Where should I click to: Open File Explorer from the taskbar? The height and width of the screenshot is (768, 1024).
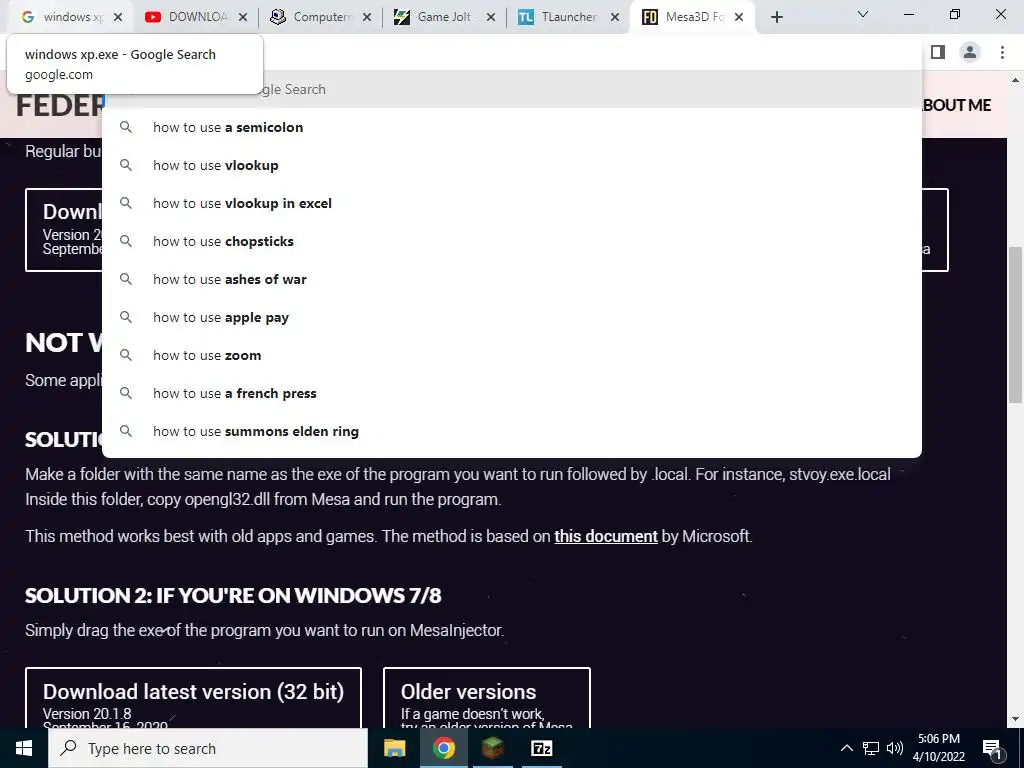[394, 748]
